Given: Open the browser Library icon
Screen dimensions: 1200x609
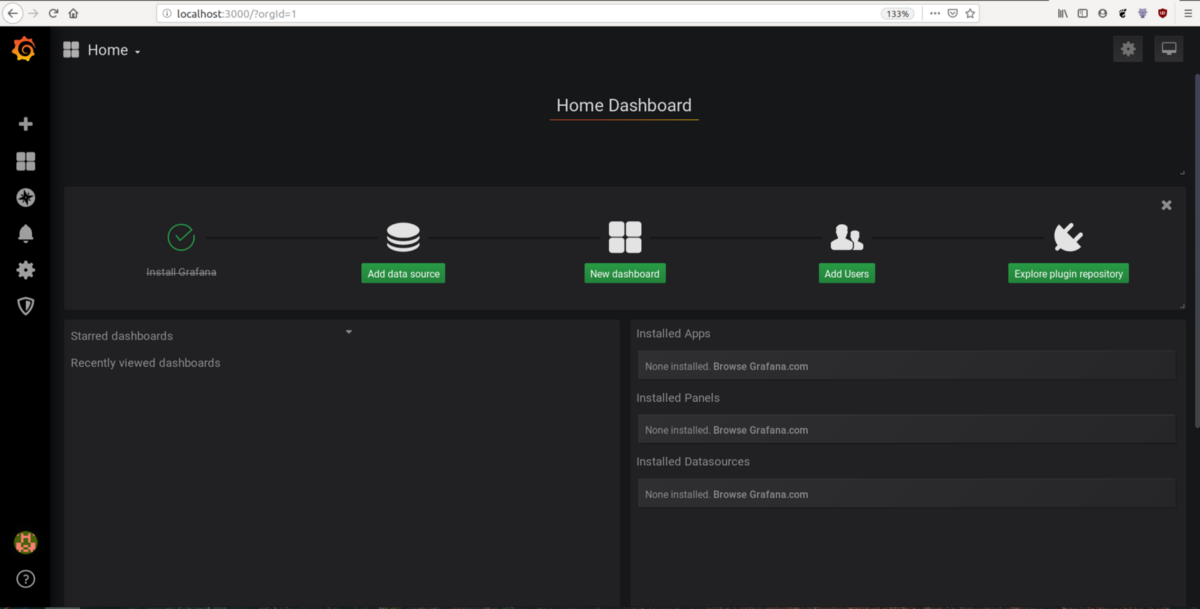Looking at the screenshot, I should coord(1063,13).
